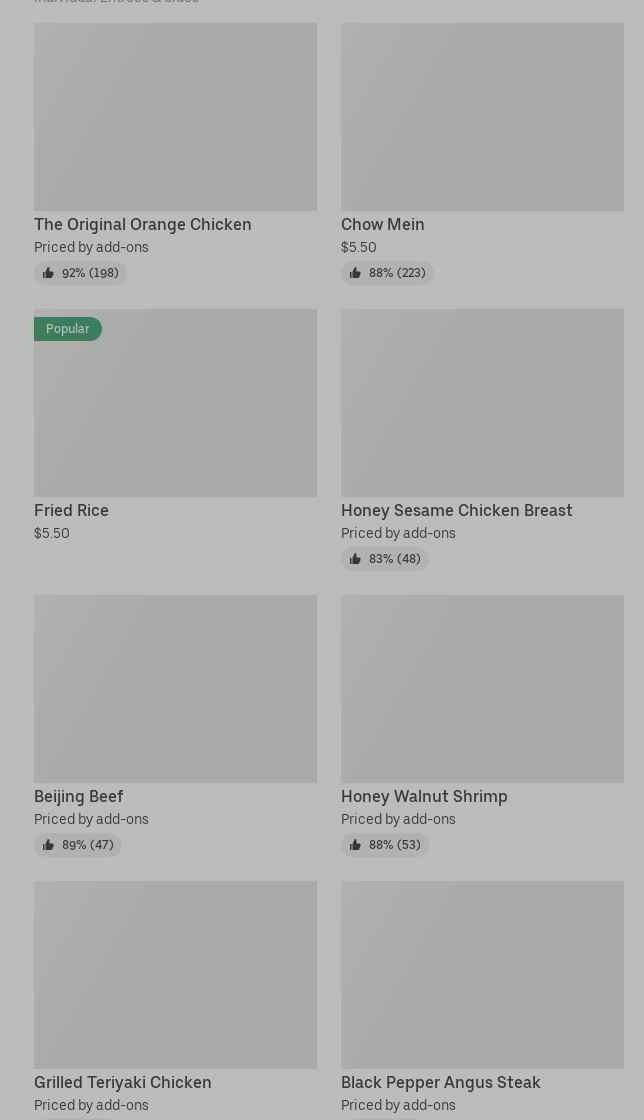Viewport: 644px width, 1120px height.
Task: Select the Black Pepper Angus Steak photo
Action: pos(482,975)
